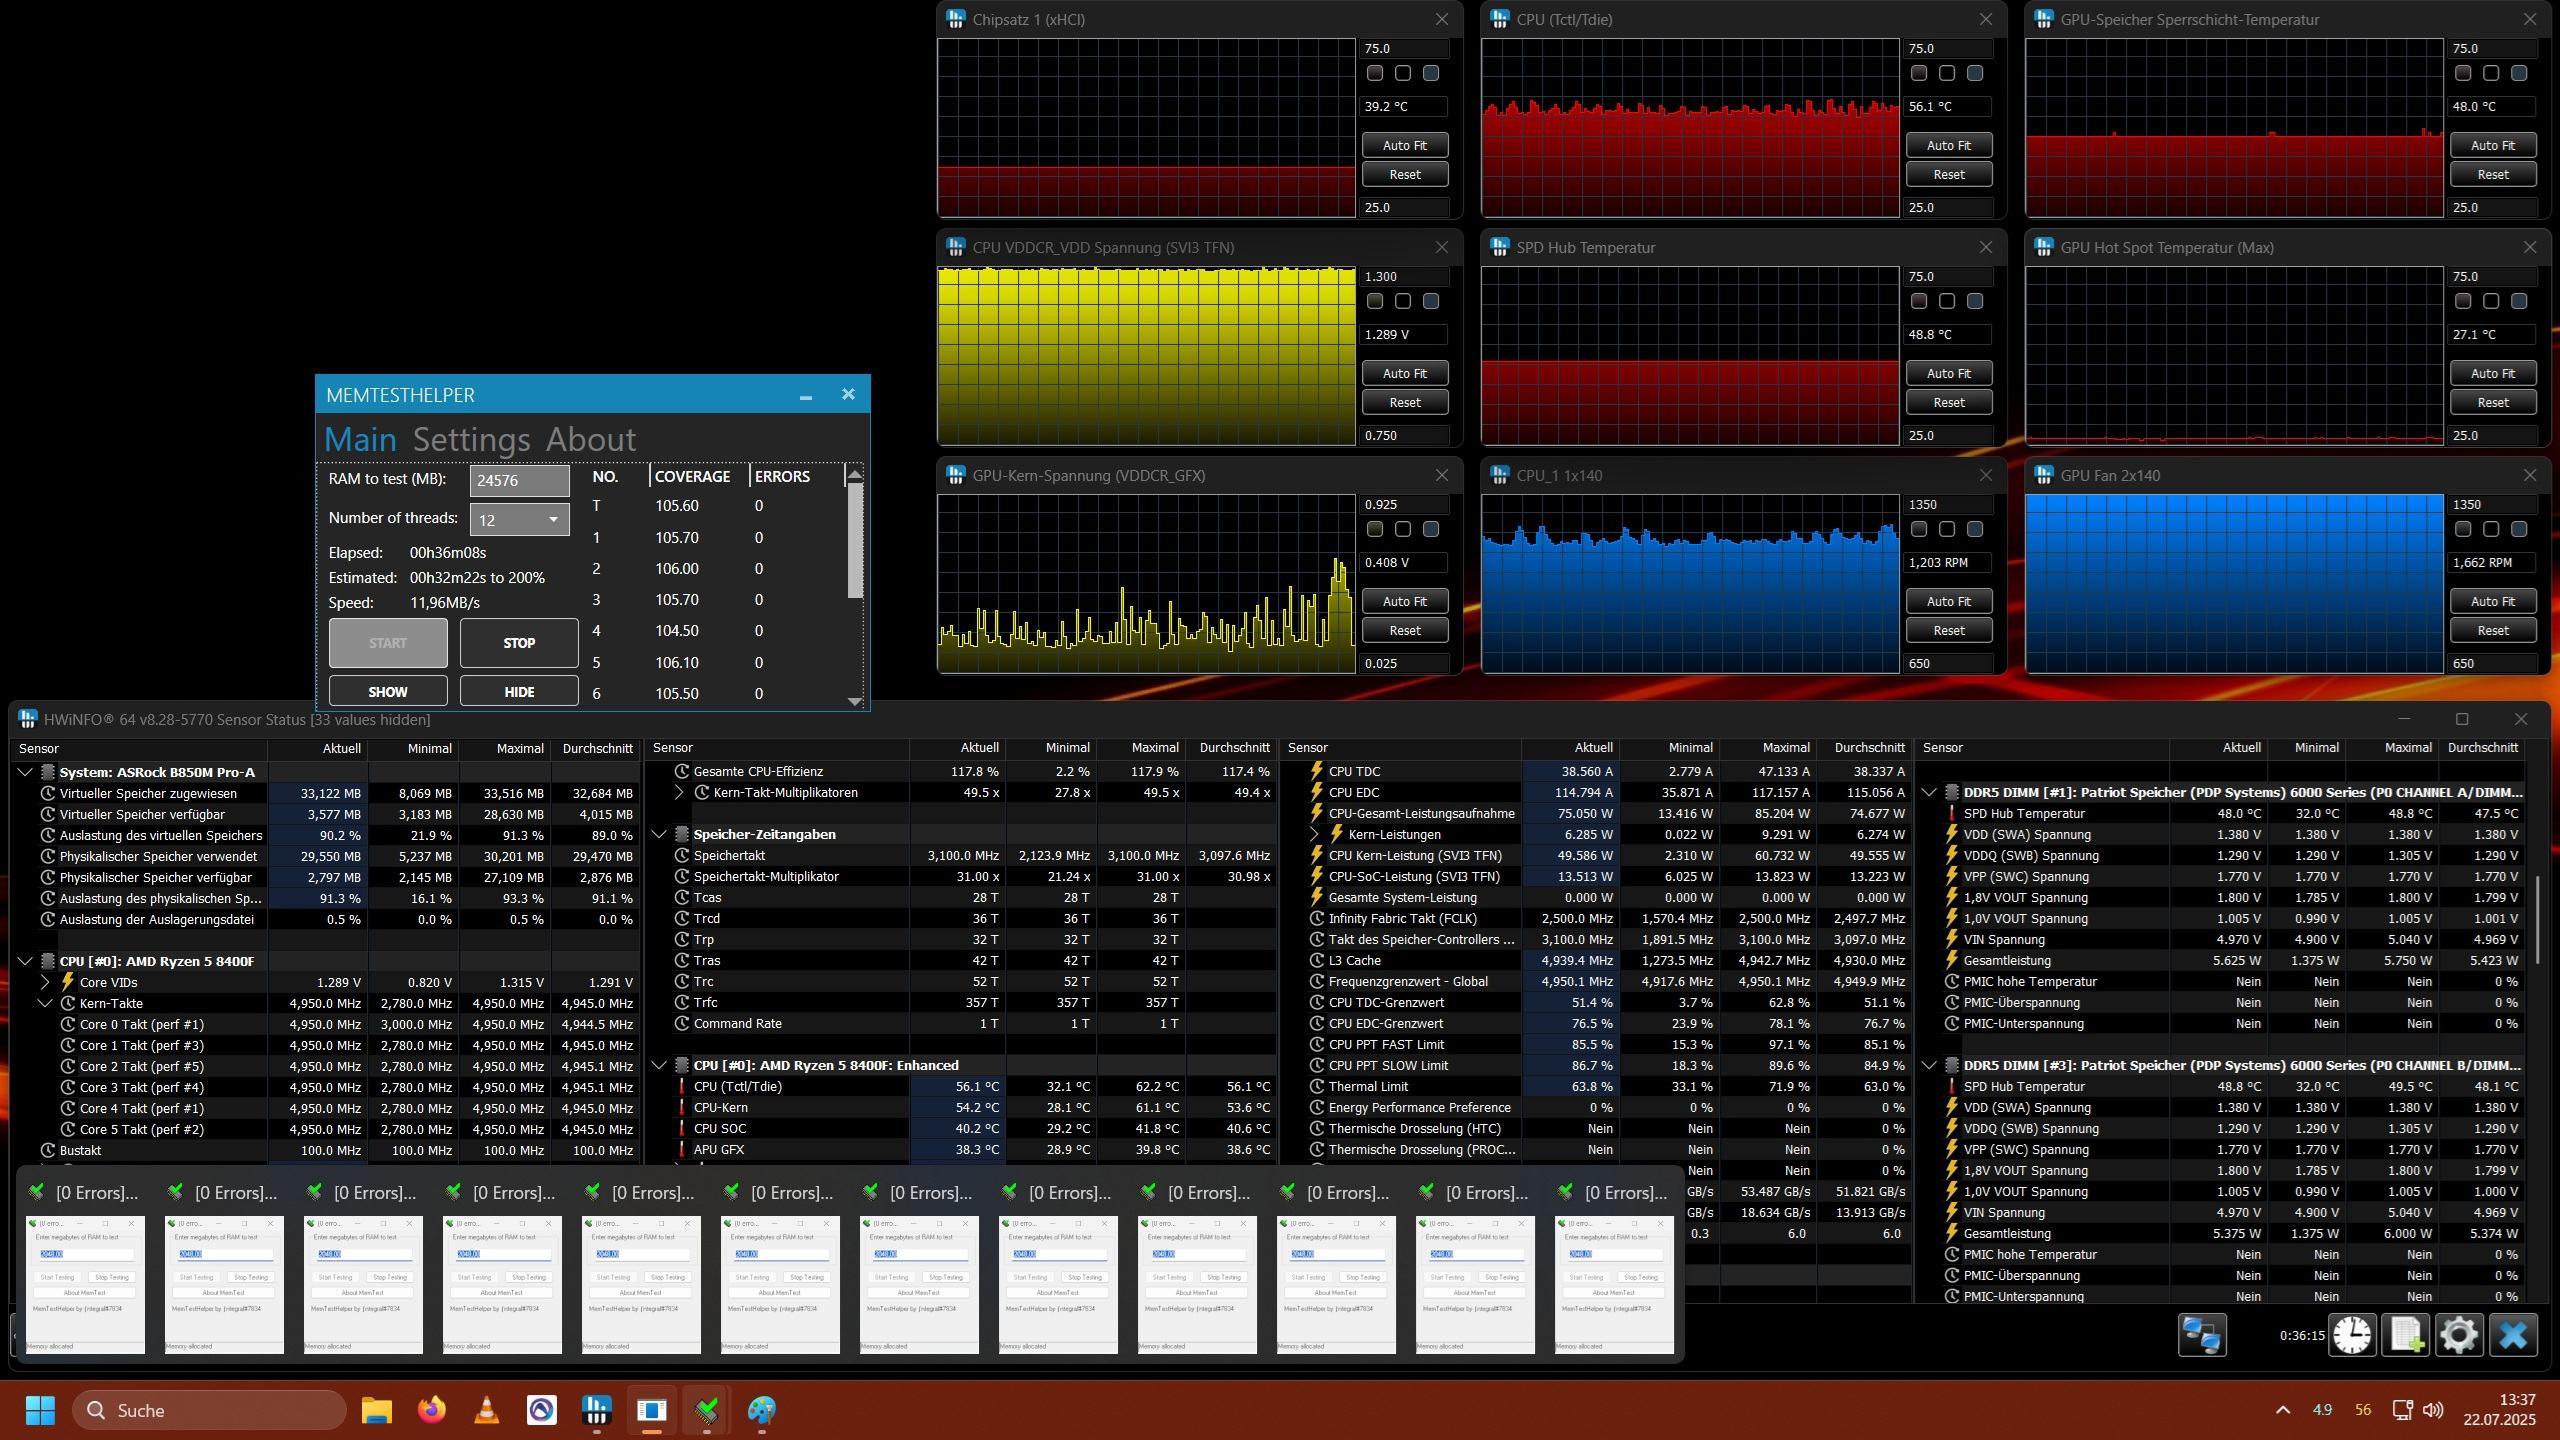Click the HWiNFO icon in the taskbar
Viewport: 2560px width, 1440px height.
597,1410
